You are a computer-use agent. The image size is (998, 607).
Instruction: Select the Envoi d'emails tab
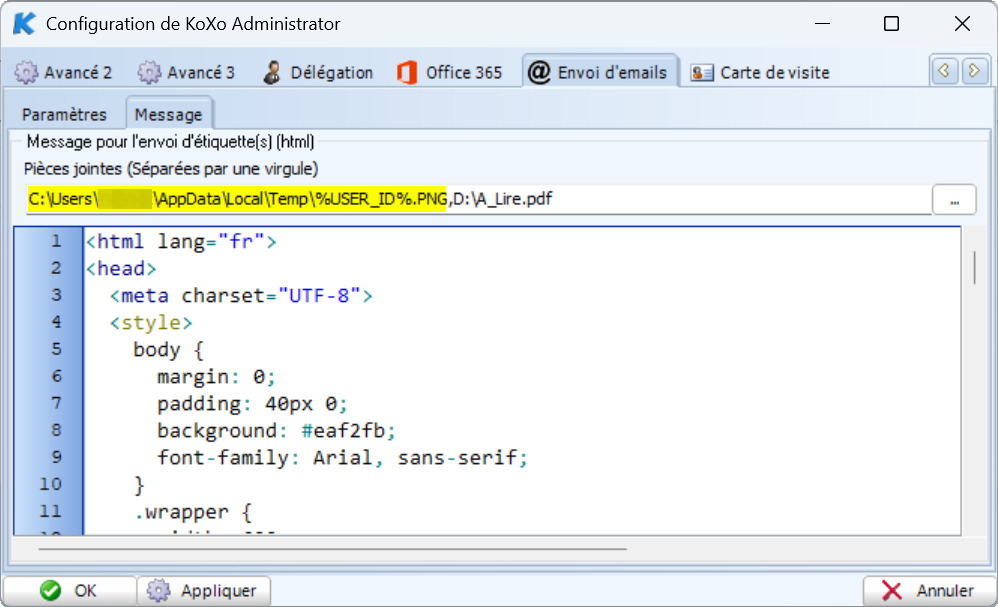pos(600,72)
